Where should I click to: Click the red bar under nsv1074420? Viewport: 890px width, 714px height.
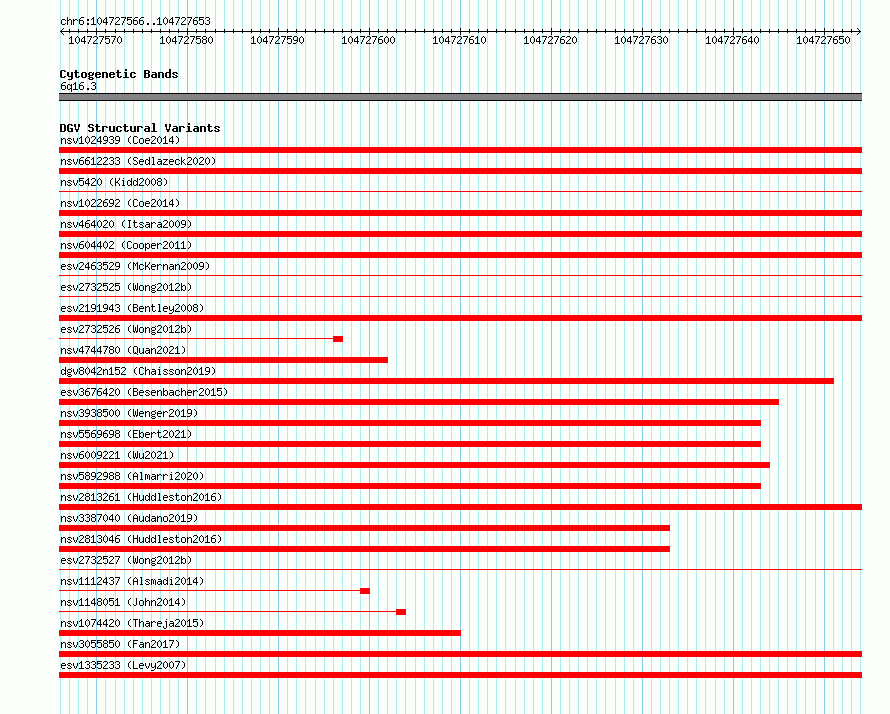[x=260, y=633]
